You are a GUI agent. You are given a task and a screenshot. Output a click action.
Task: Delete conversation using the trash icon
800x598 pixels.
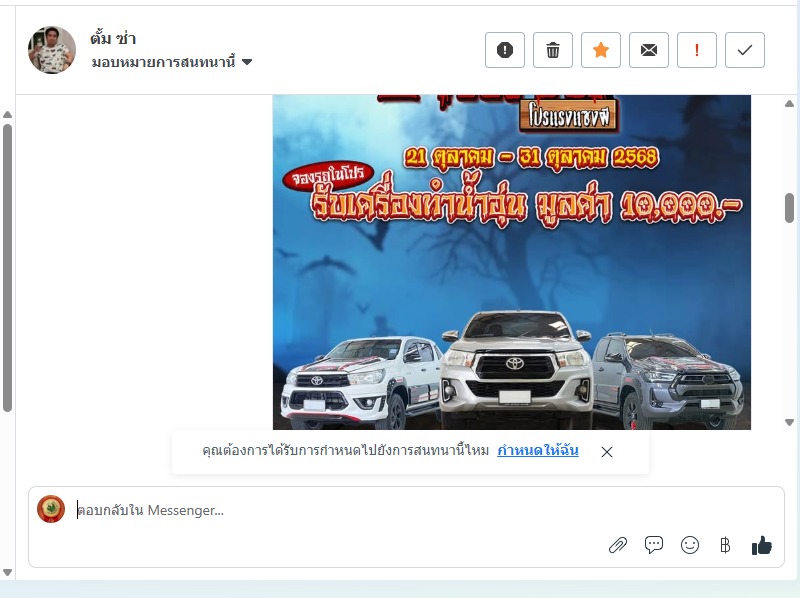[553, 50]
